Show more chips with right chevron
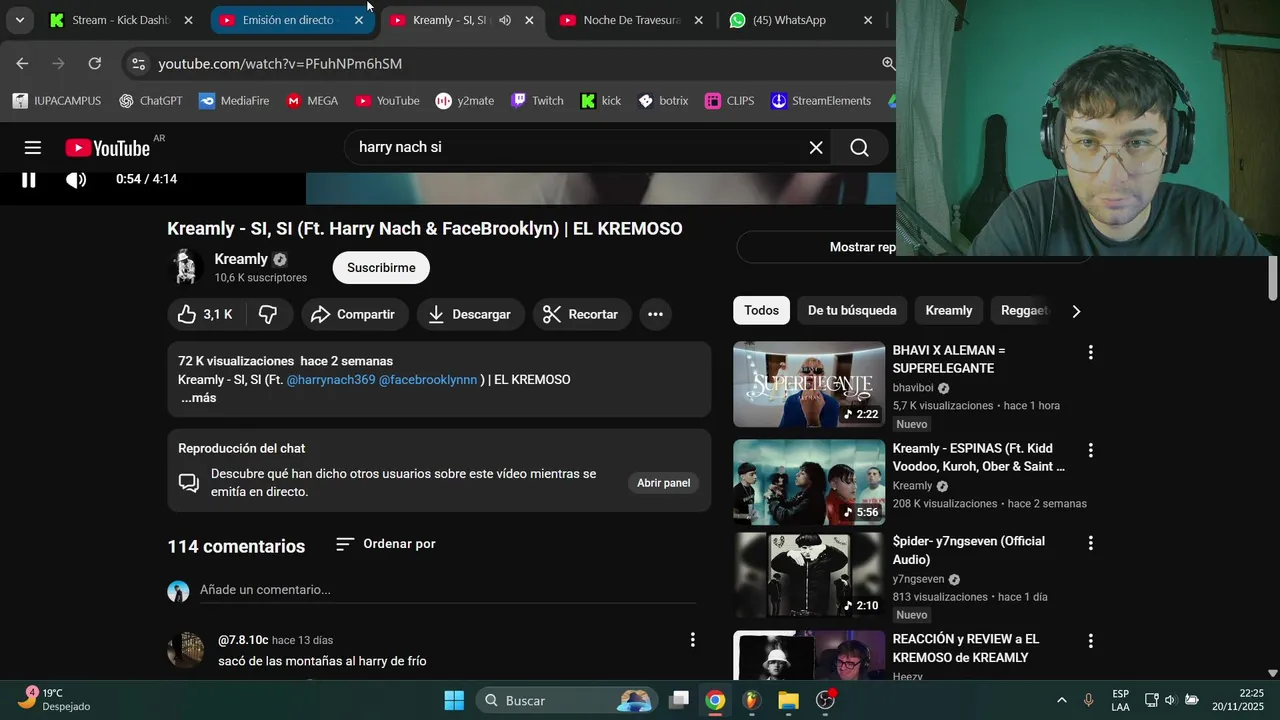1280x720 pixels. [x=1076, y=311]
